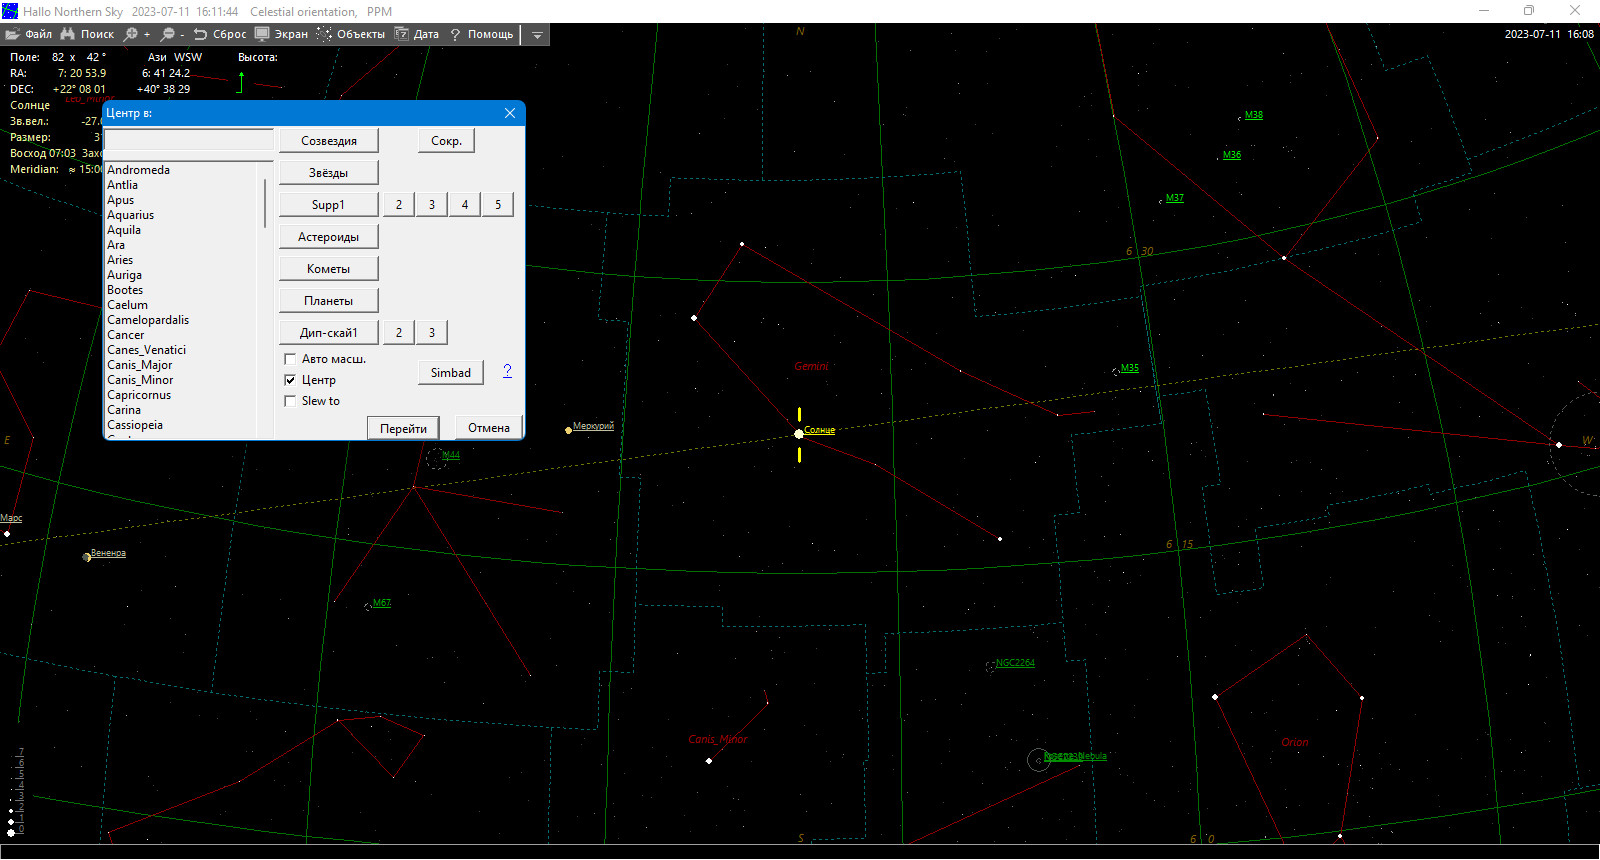Enable the Авто масш. checkbox

click(x=290, y=359)
